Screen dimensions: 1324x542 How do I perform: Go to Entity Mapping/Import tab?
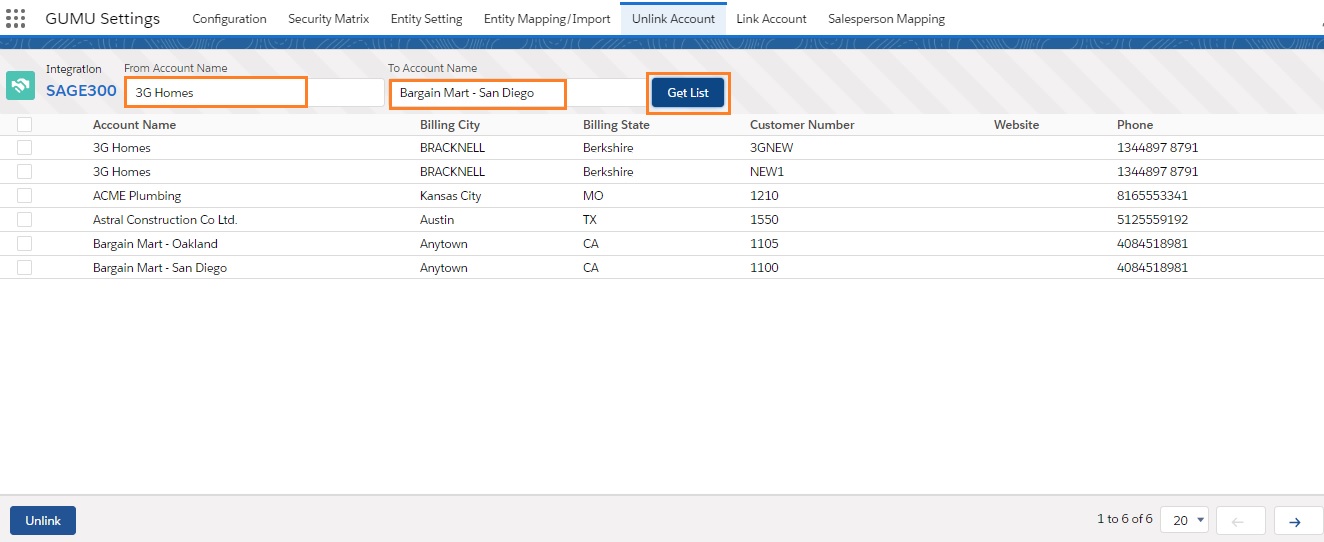547,18
